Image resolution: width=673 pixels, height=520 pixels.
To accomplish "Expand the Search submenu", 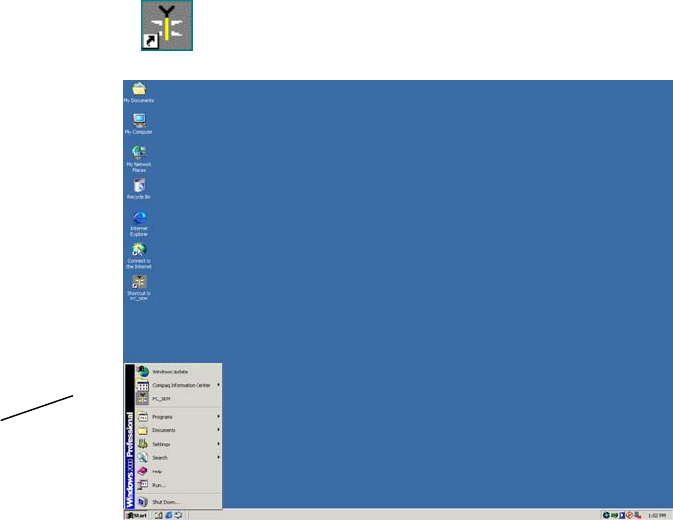I will 179,457.
